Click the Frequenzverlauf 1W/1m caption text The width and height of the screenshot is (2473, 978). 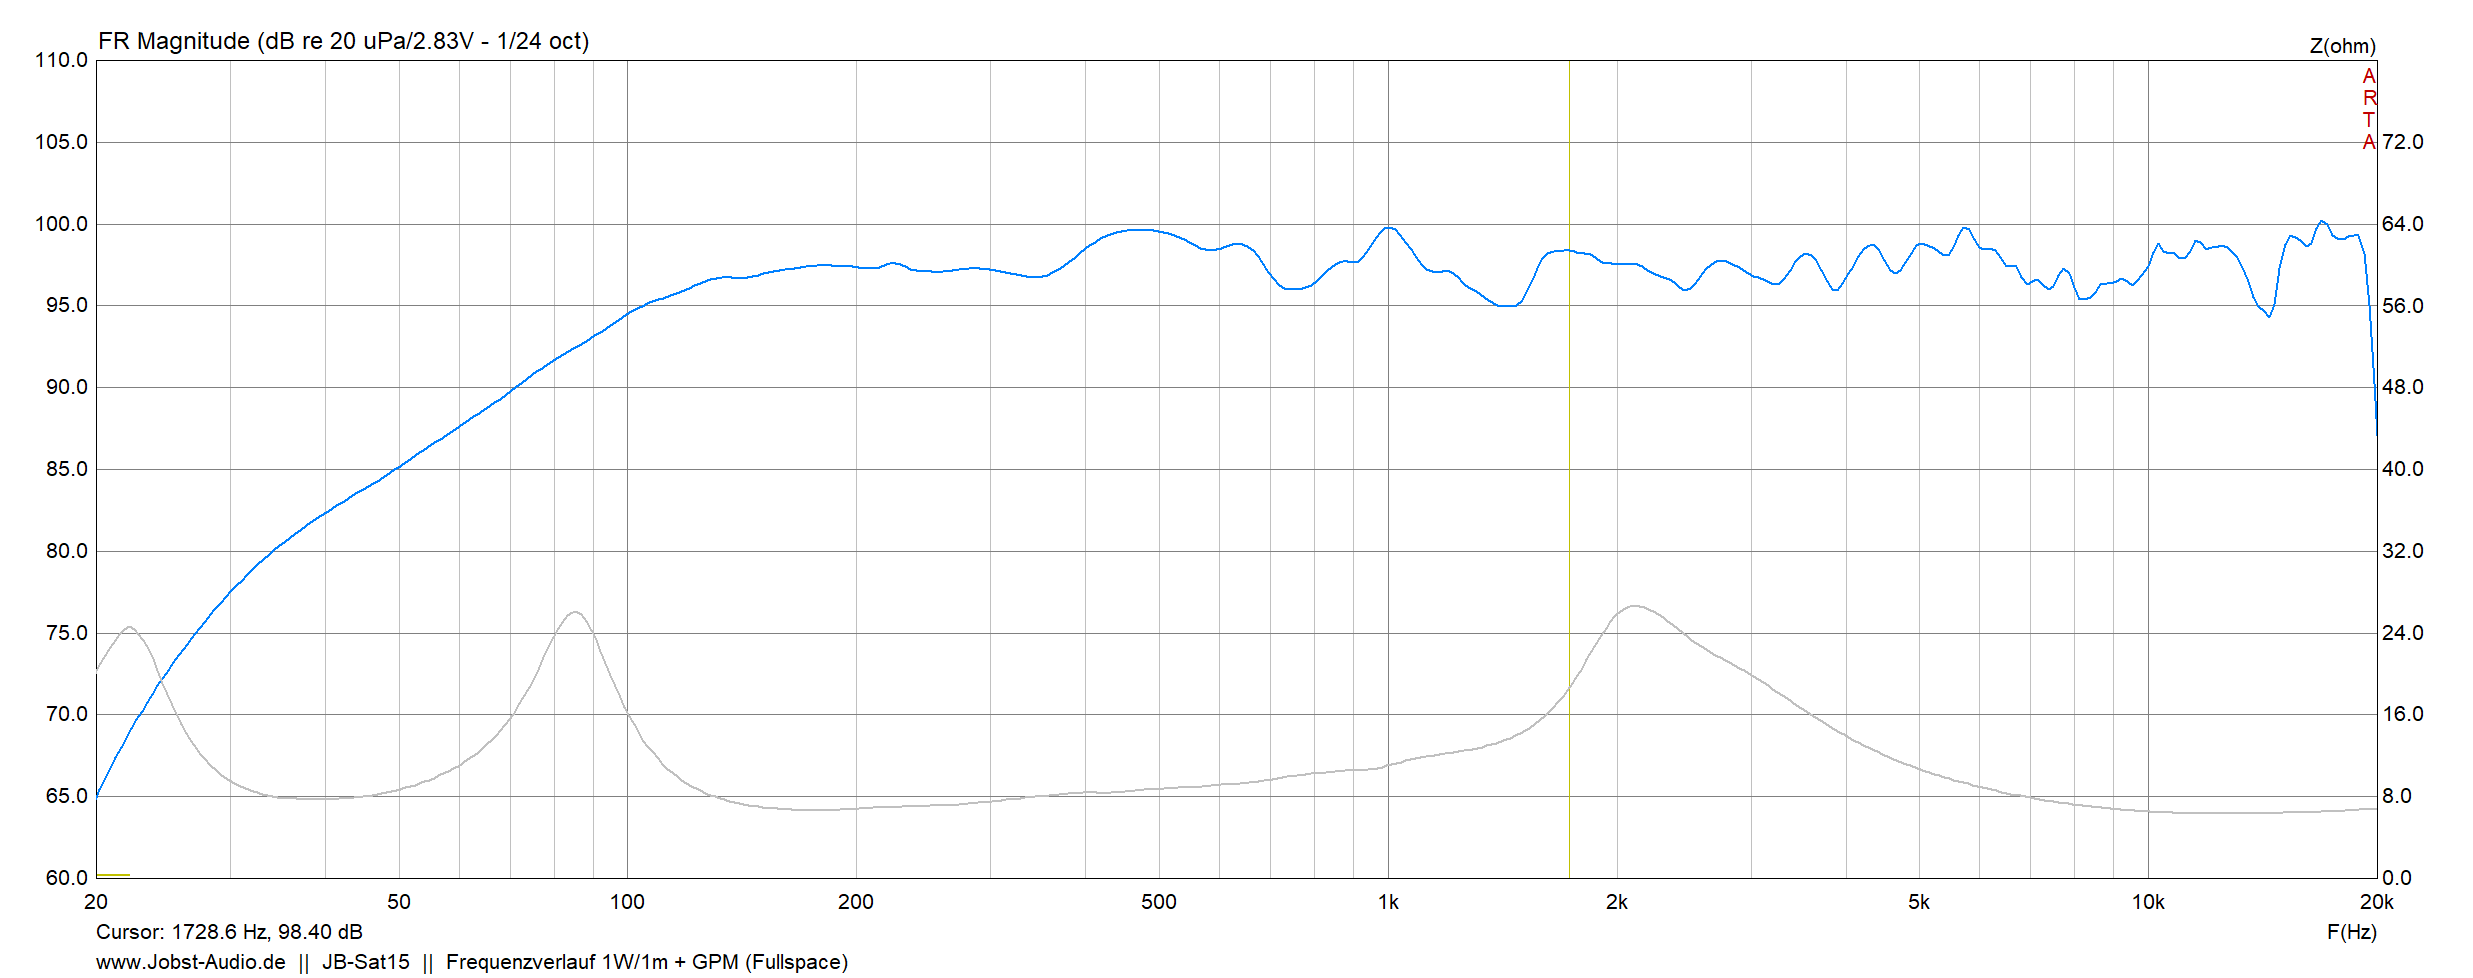[x=646, y=961]
